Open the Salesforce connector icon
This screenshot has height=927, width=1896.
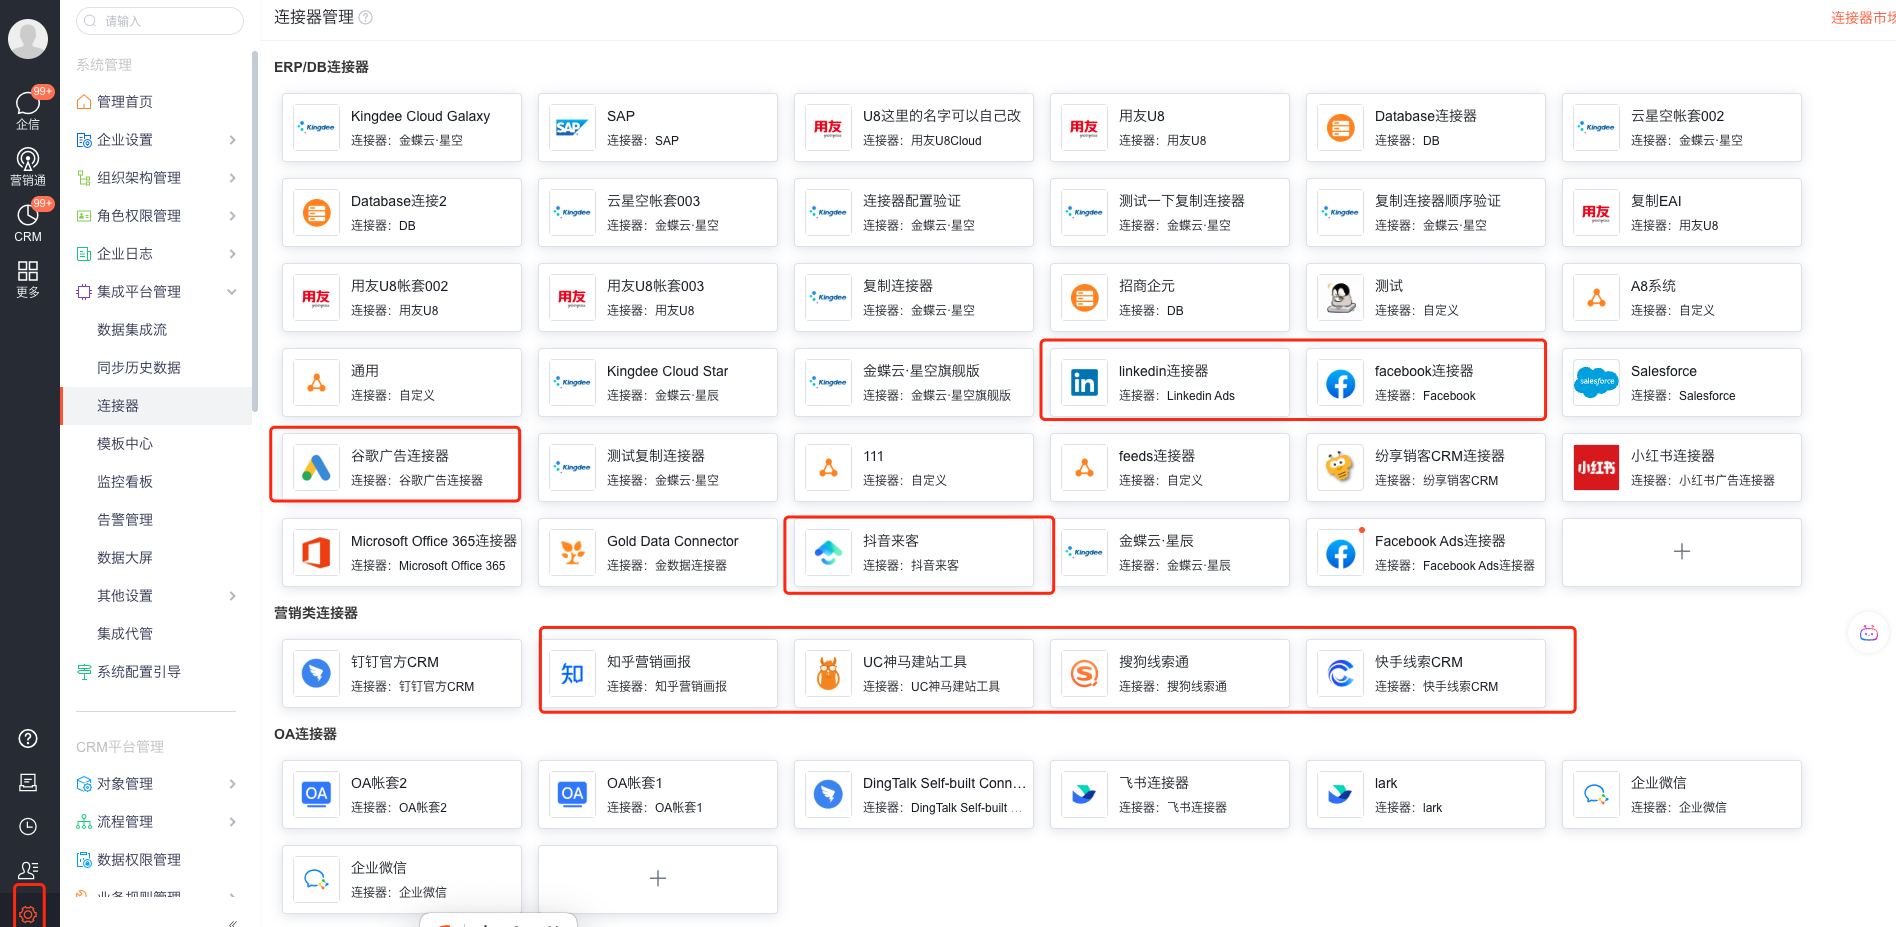tap(1596, 383)
